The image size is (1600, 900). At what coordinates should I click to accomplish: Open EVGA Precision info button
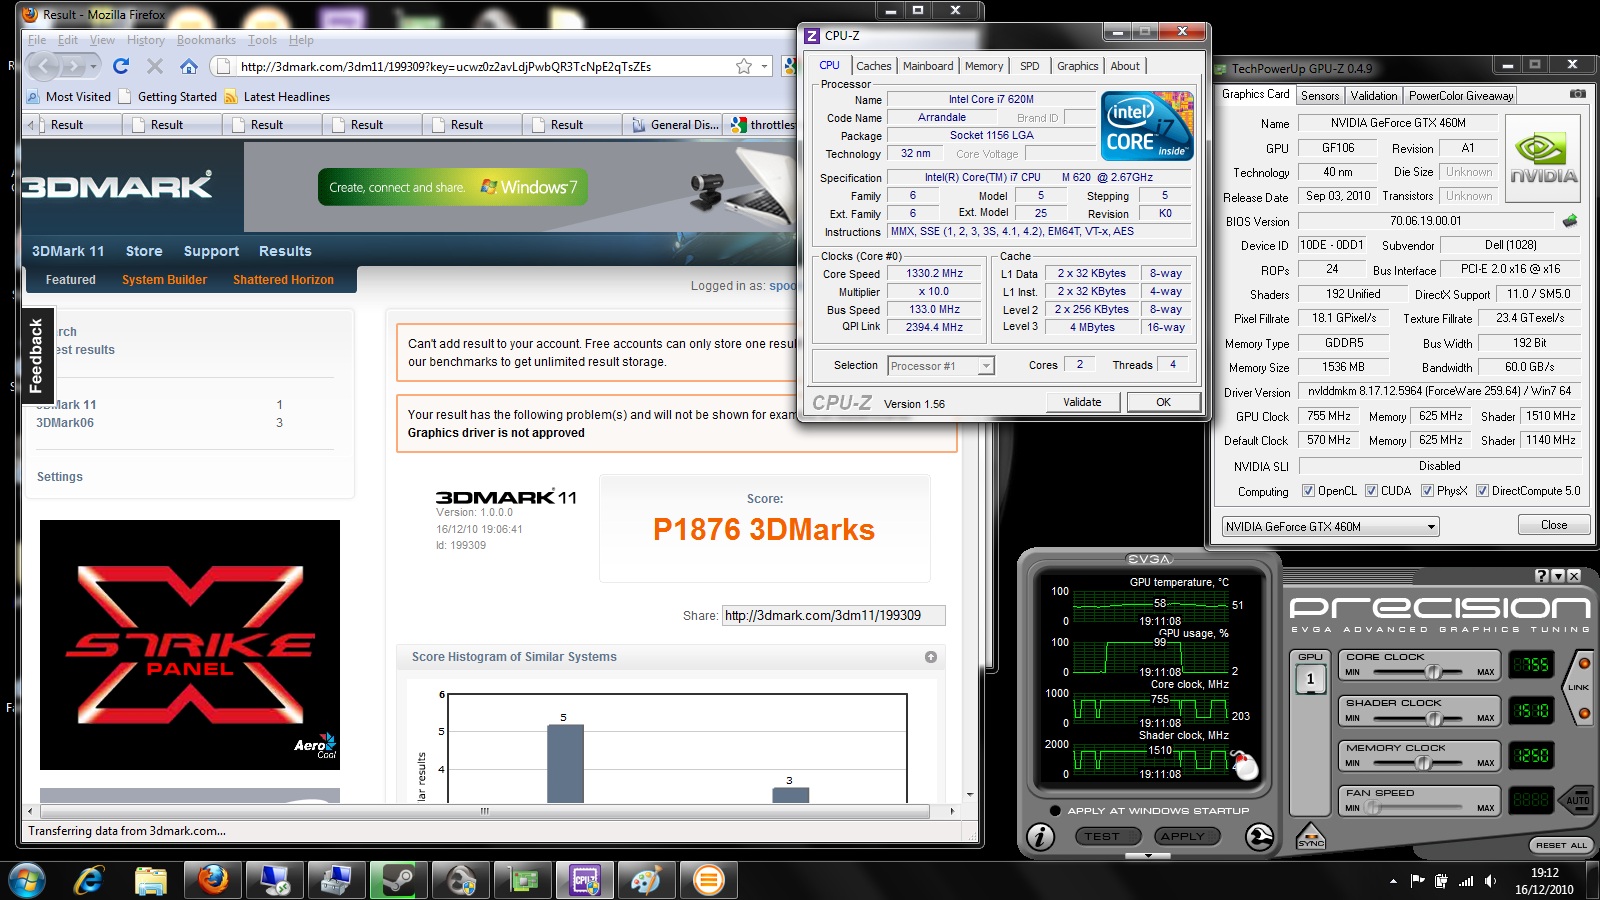click(1040, 837)
